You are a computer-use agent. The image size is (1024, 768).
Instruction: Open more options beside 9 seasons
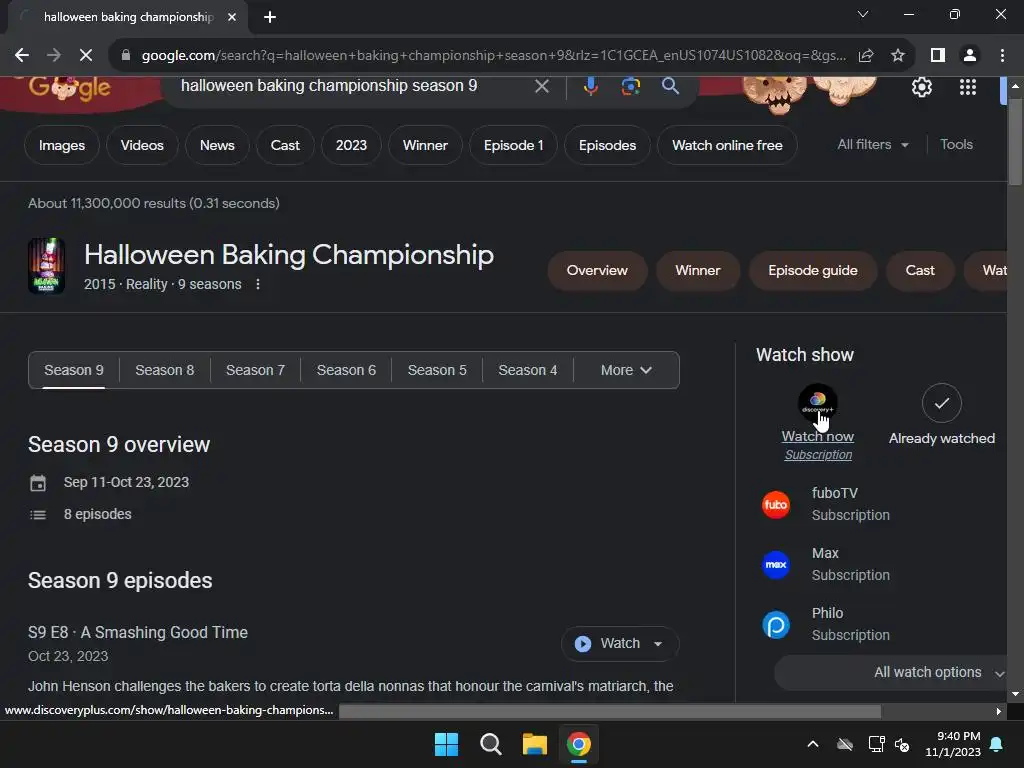click(x=258, y=284)
